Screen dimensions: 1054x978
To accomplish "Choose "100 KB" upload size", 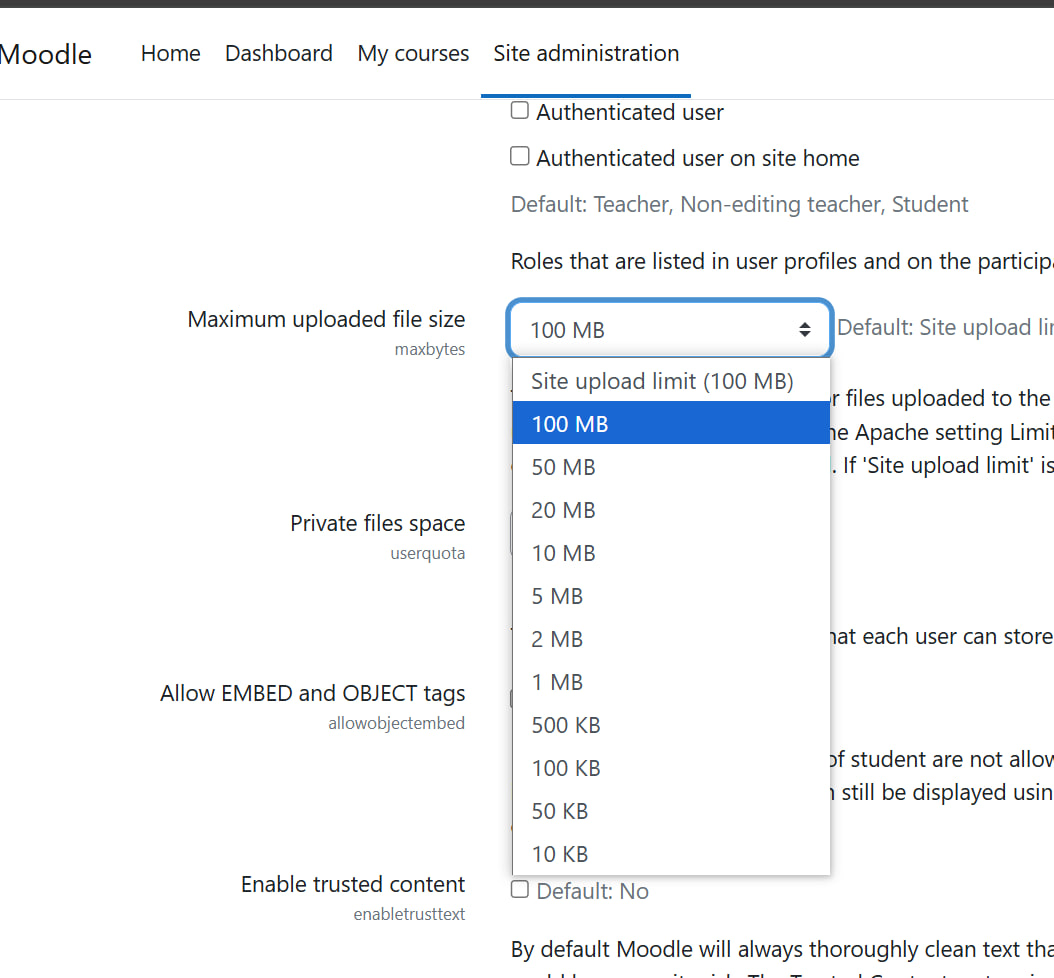I will click(565, 768).
